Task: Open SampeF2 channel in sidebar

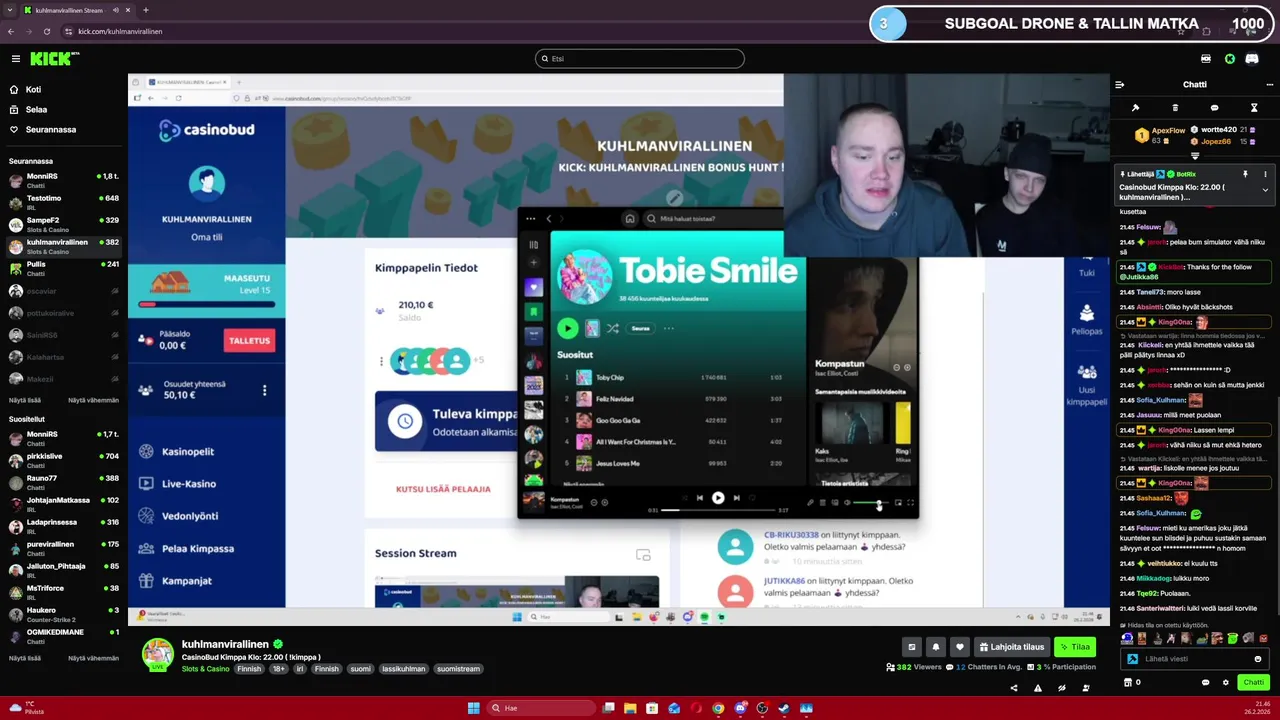Action: 64,224
